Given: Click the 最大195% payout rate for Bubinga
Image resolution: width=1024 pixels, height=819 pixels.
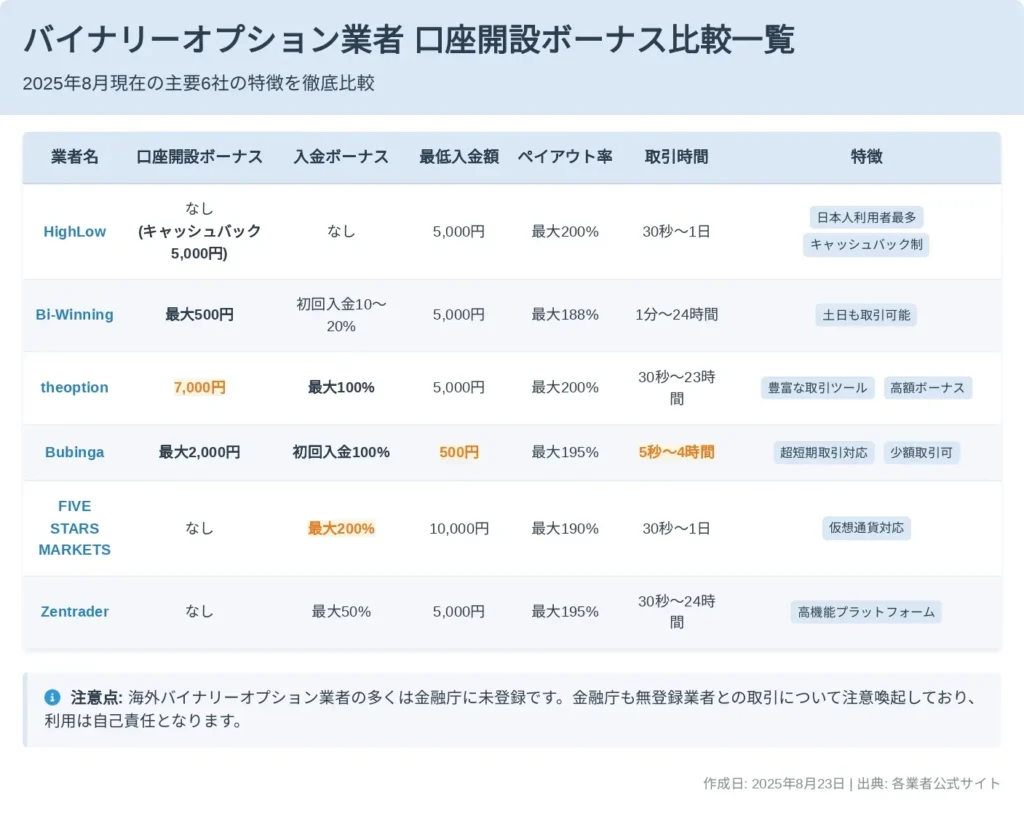Looking at the screenshot, I should click(x=565, y=452).
